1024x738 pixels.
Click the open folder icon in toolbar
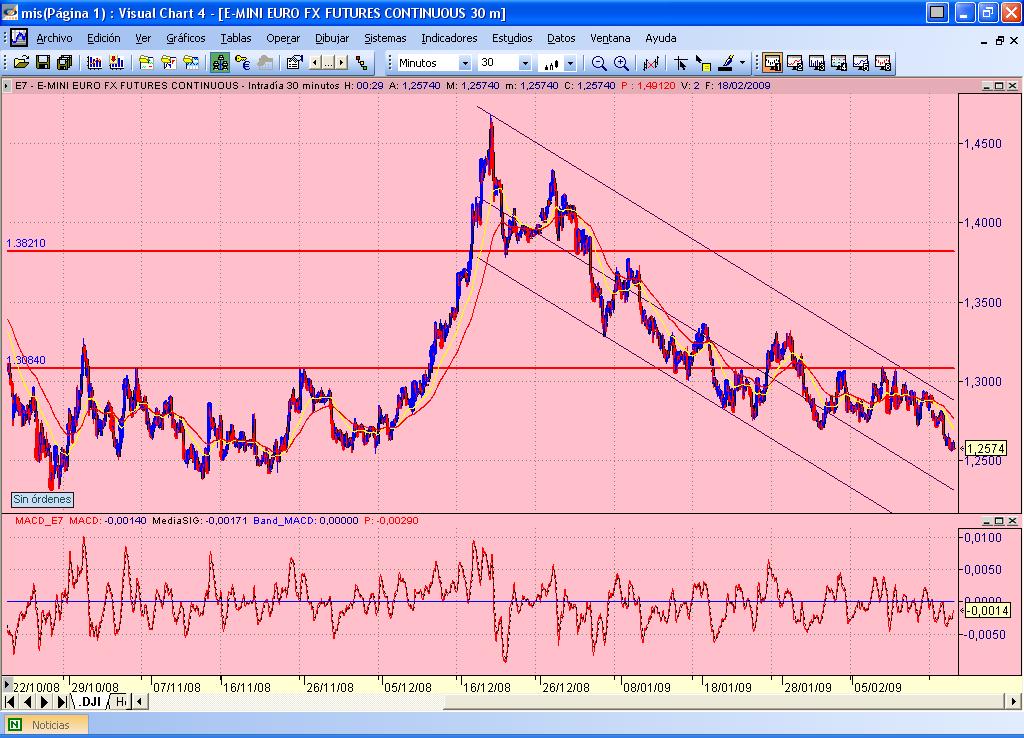(20, 63)
